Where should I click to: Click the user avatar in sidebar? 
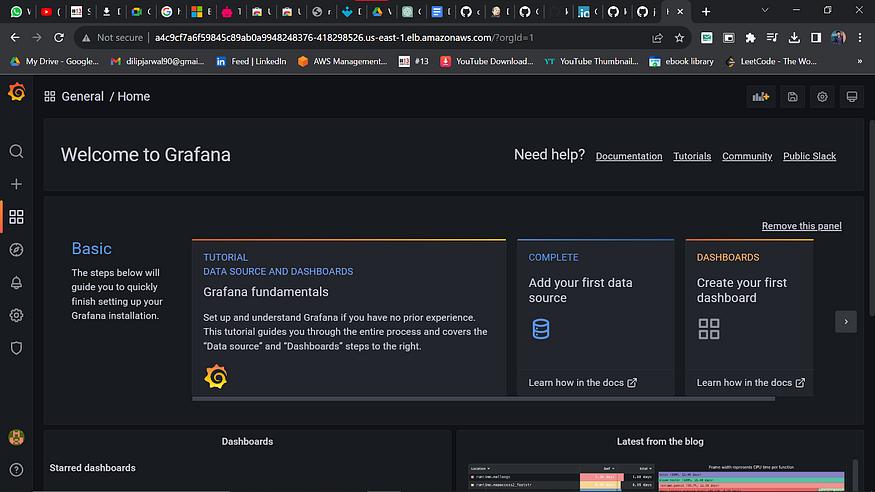pos(16,437)
